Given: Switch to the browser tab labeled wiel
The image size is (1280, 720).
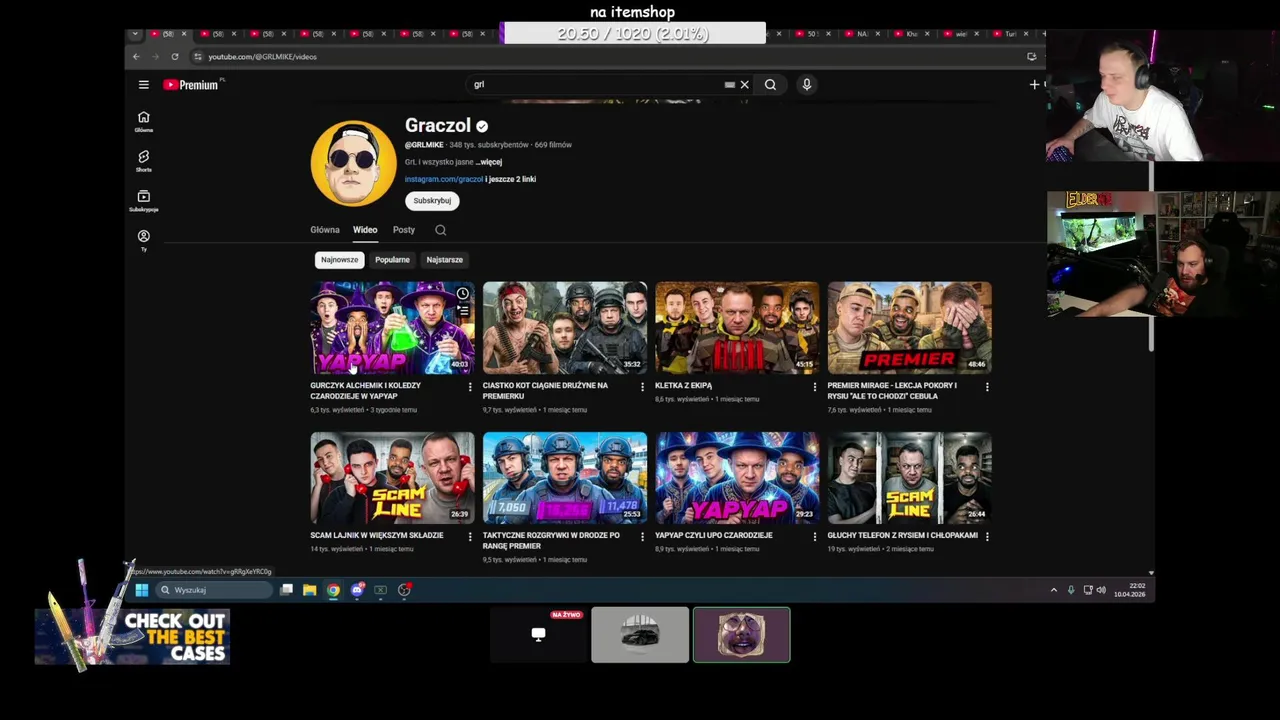Looking at the screenshot, I should coord(960,34).
